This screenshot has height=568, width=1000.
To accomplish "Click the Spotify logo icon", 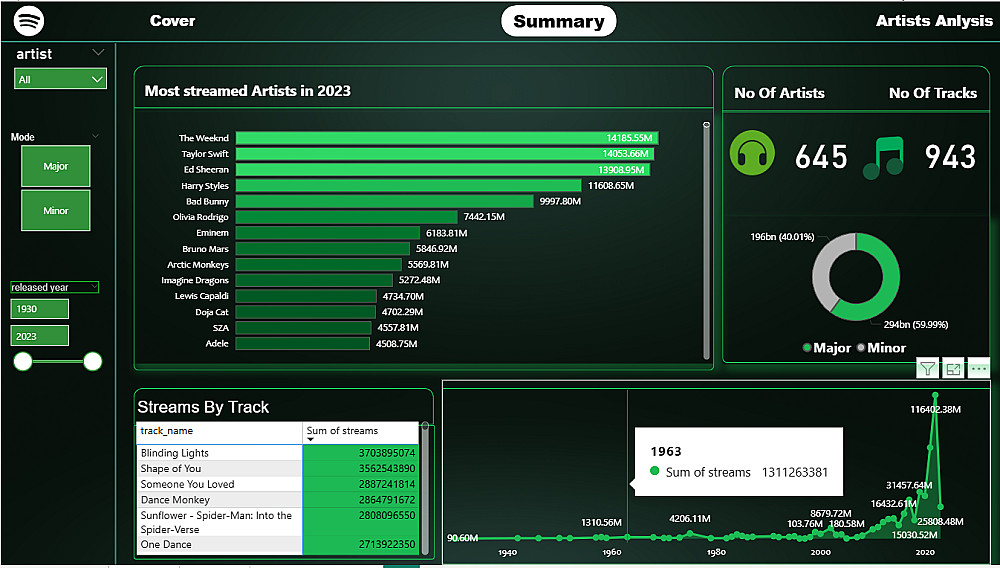I will pos(29,21).
